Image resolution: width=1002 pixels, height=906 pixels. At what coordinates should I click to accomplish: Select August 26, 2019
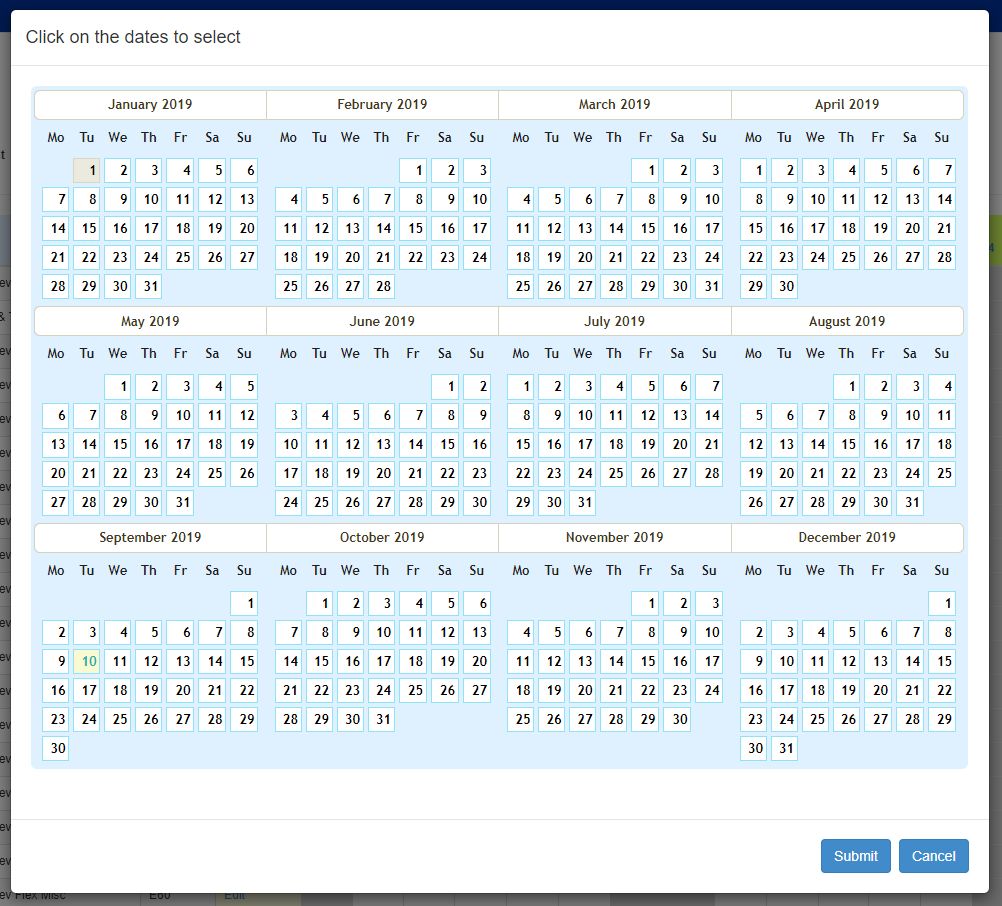pyautogui.click(x=753, y=502)
